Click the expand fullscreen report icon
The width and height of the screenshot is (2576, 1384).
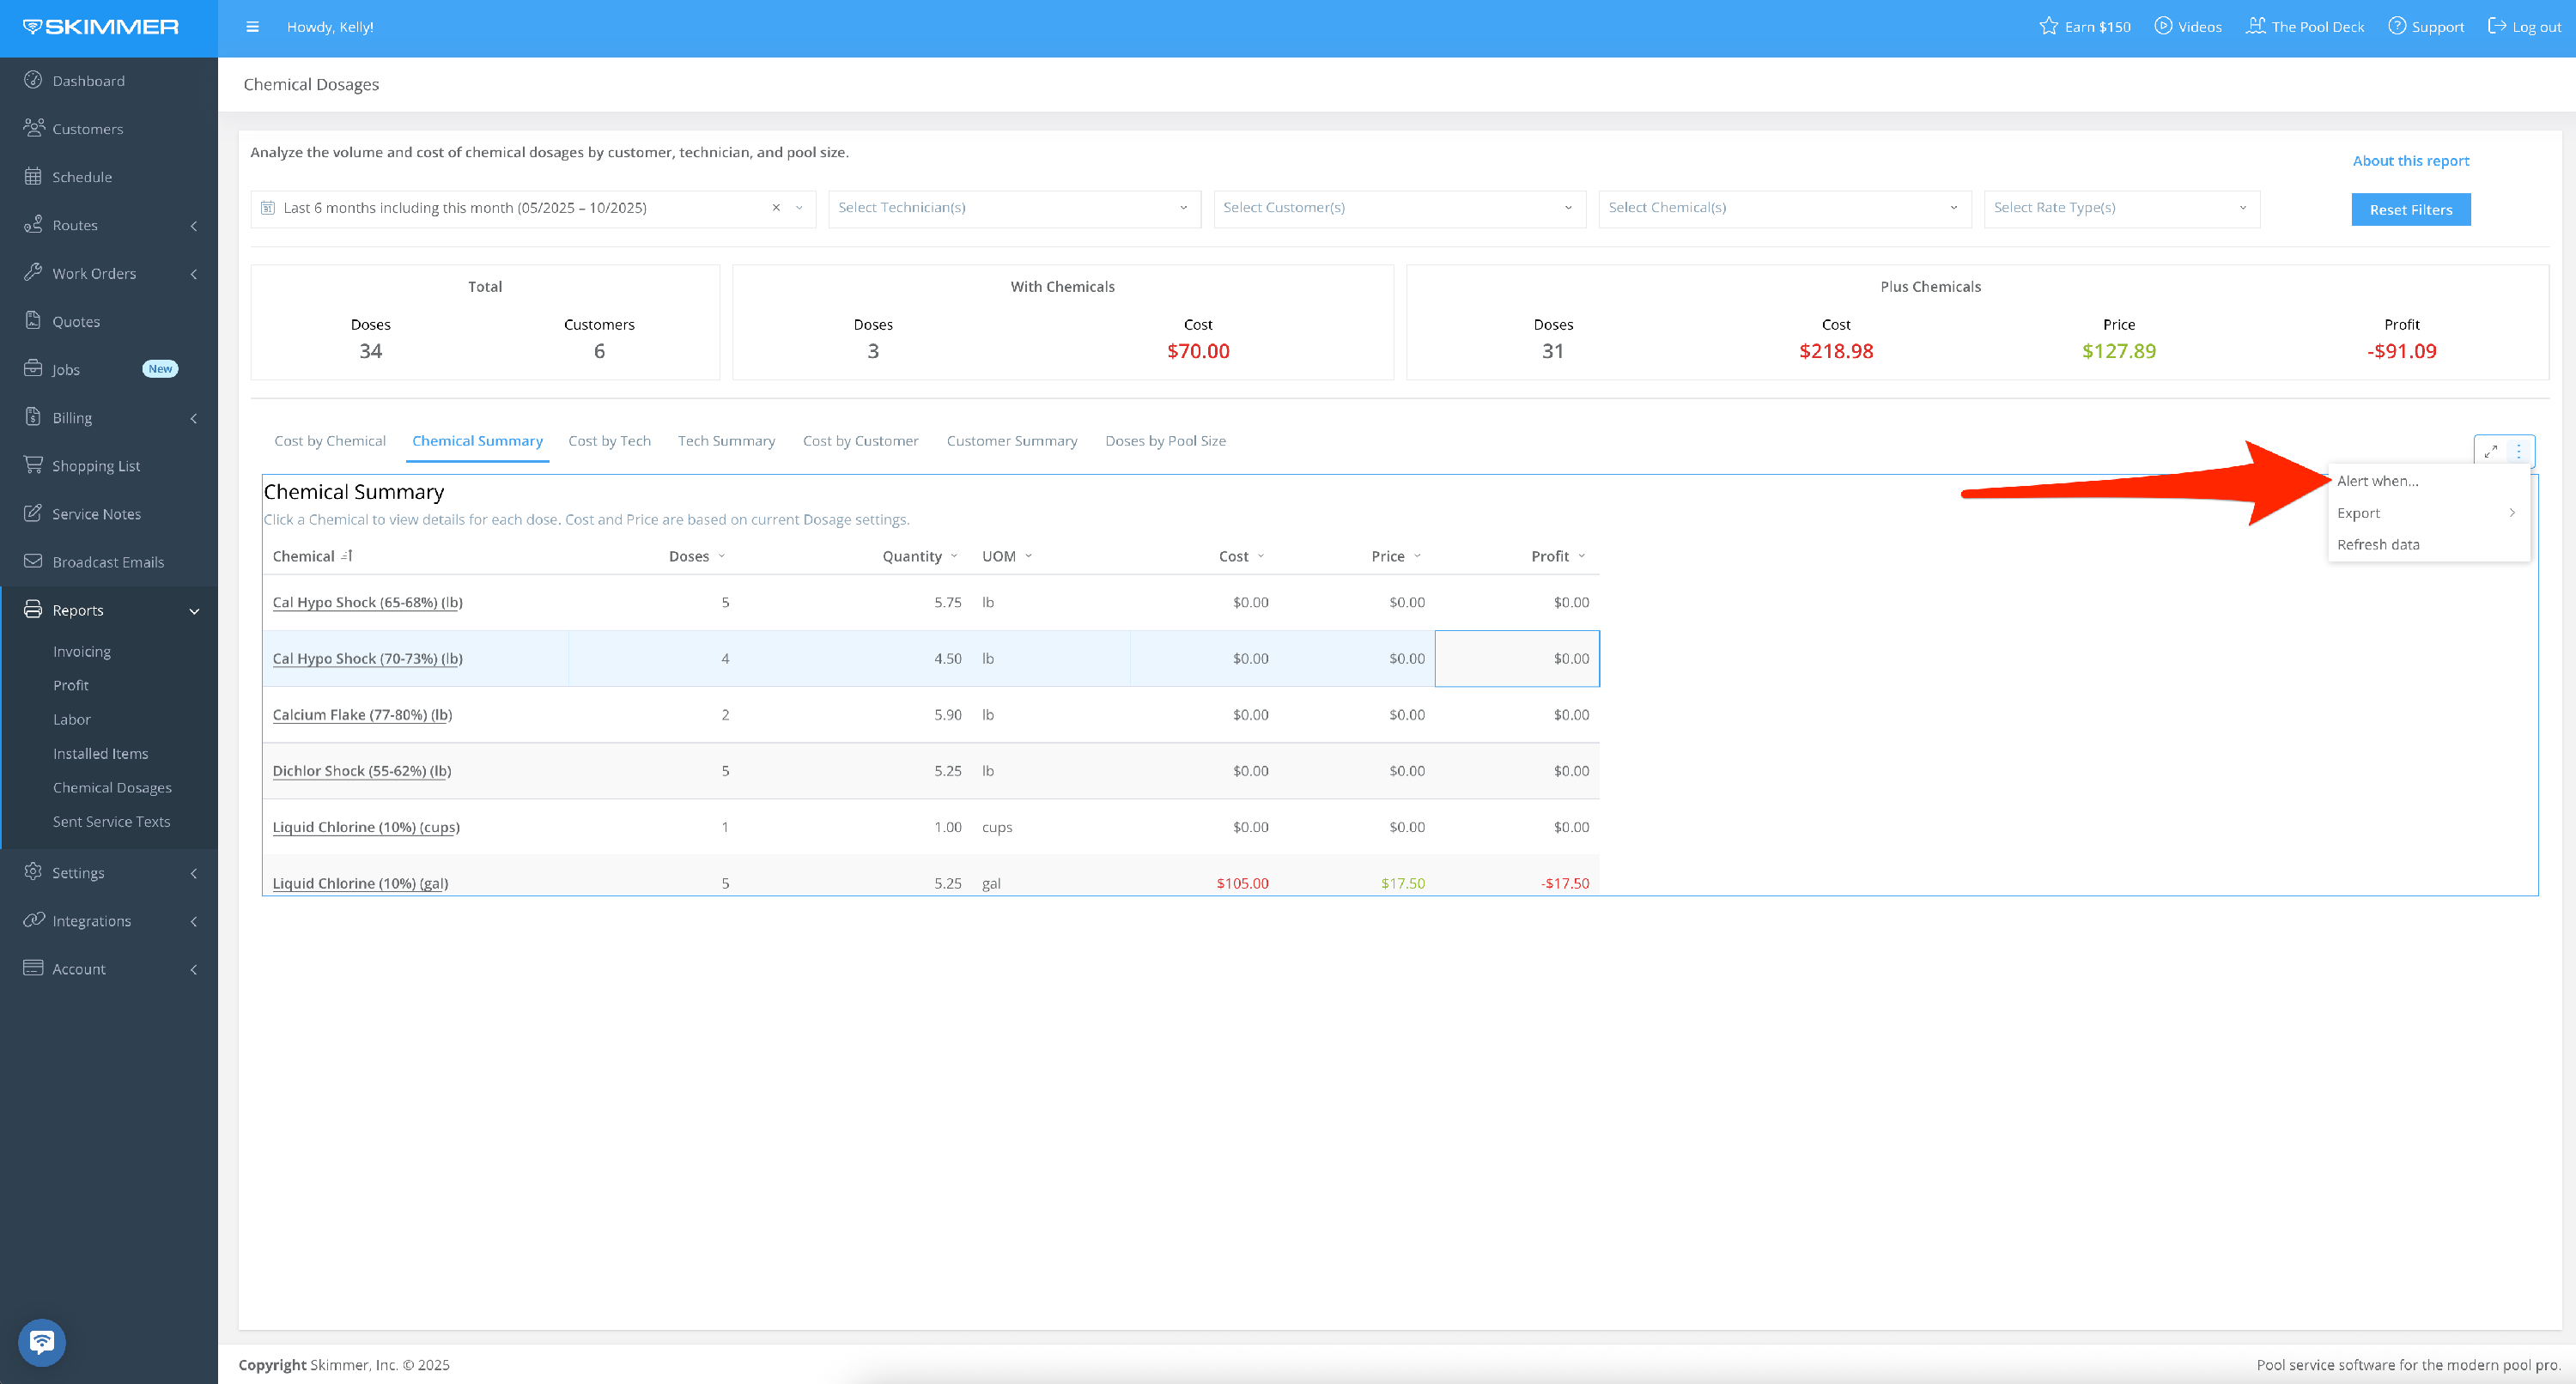(2490, 451)
